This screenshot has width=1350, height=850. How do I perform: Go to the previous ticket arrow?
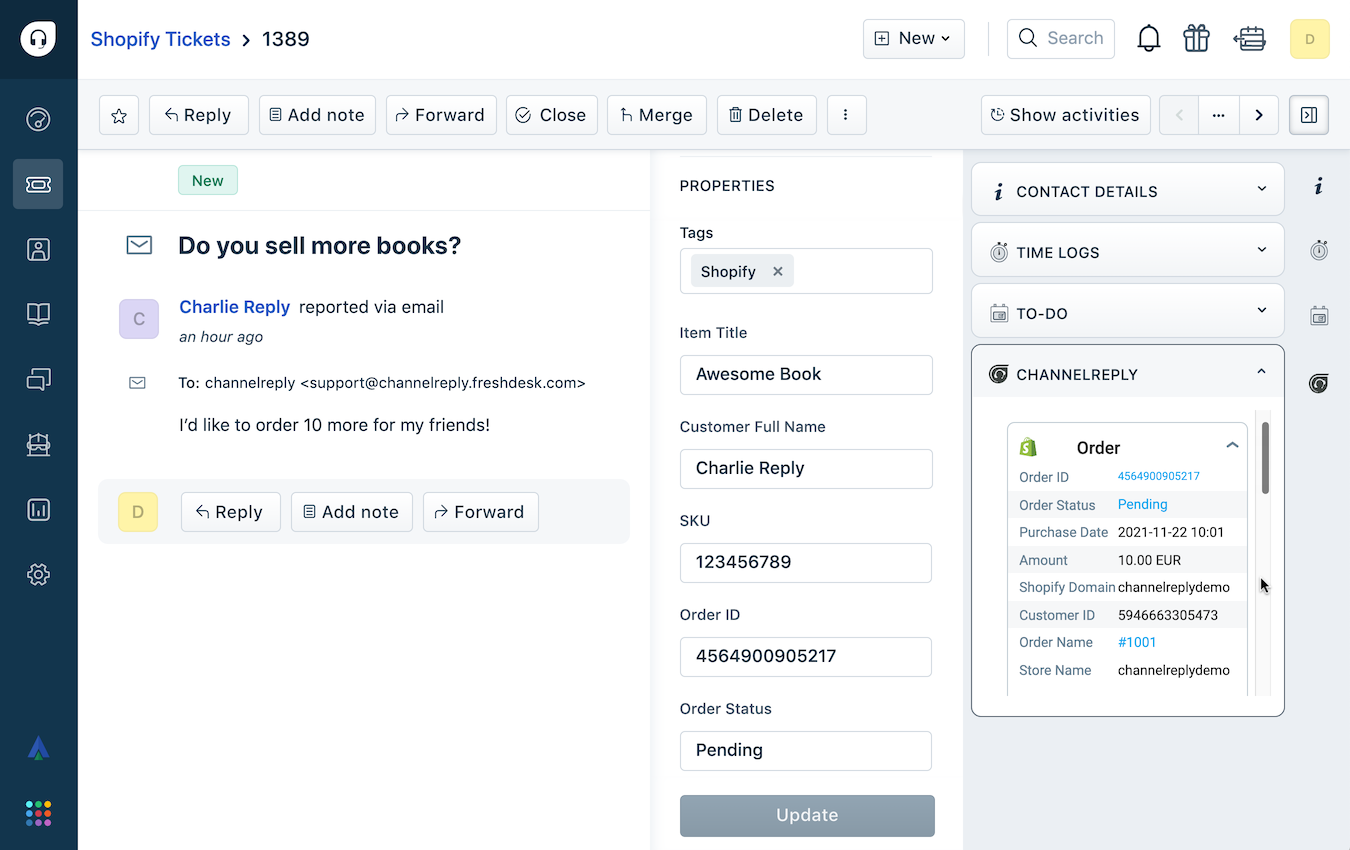[x=1179, y=115]
